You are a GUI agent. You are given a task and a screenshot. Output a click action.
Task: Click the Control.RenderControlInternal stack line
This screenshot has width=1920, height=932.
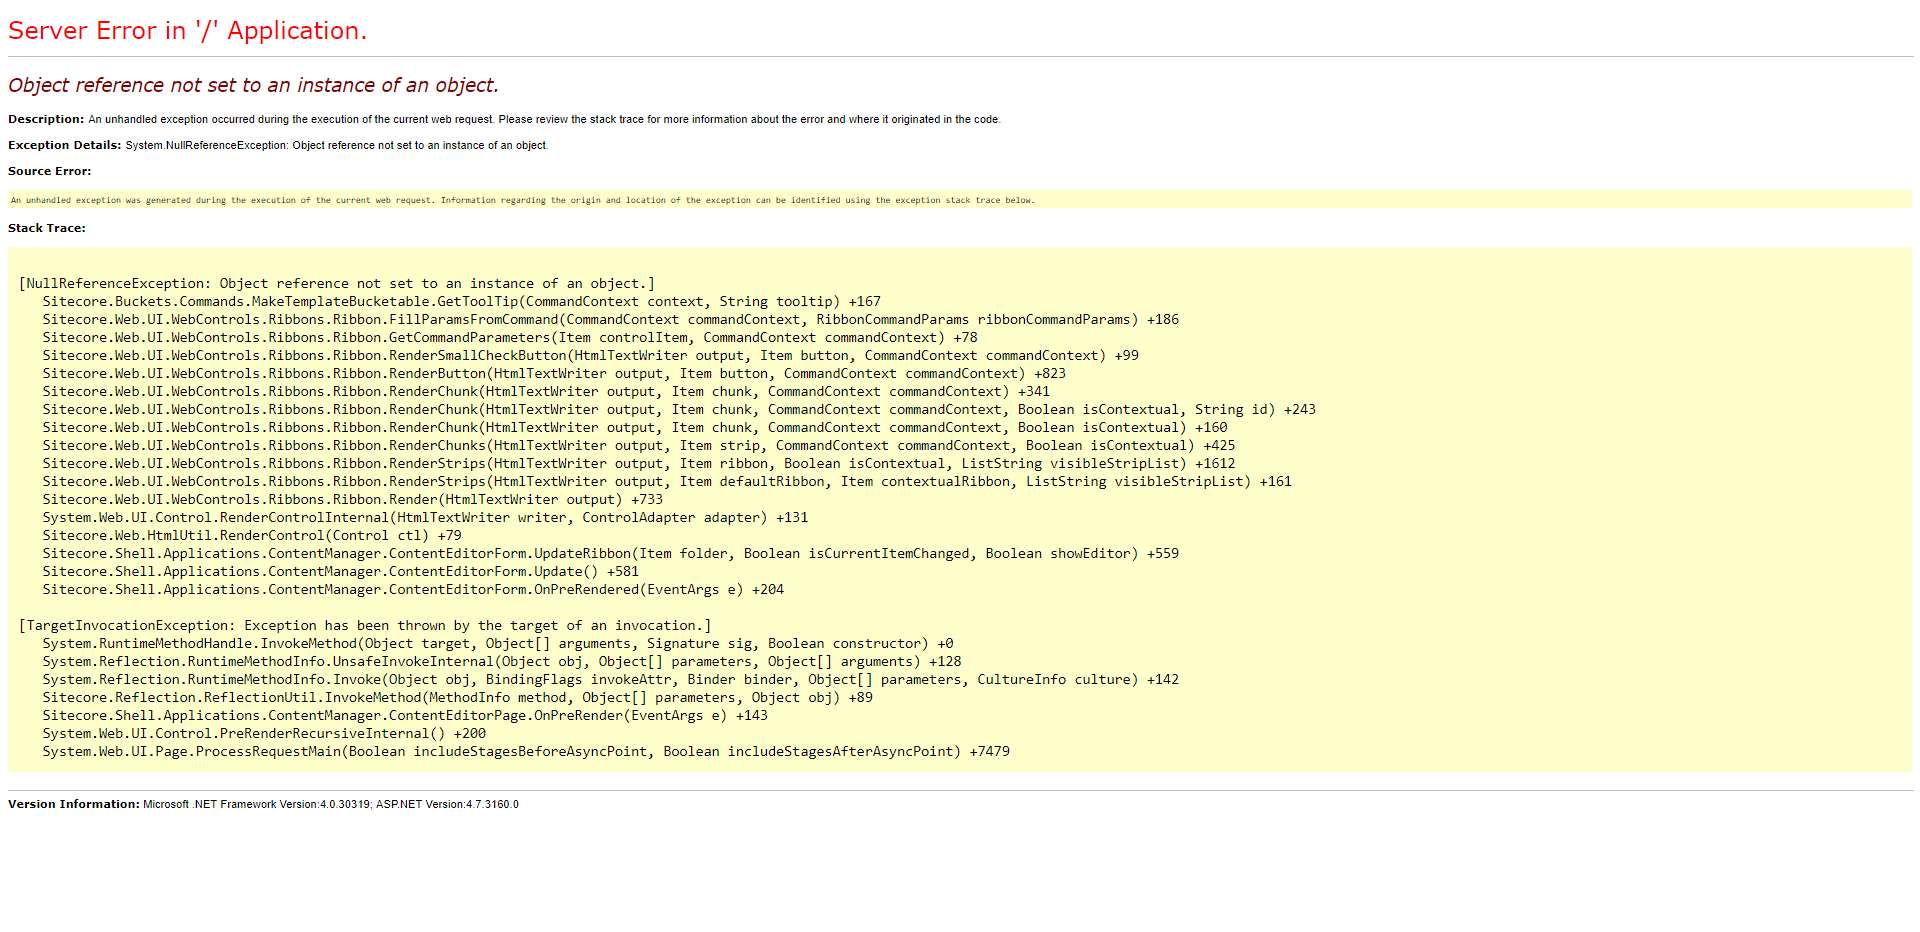pos(425,518)
